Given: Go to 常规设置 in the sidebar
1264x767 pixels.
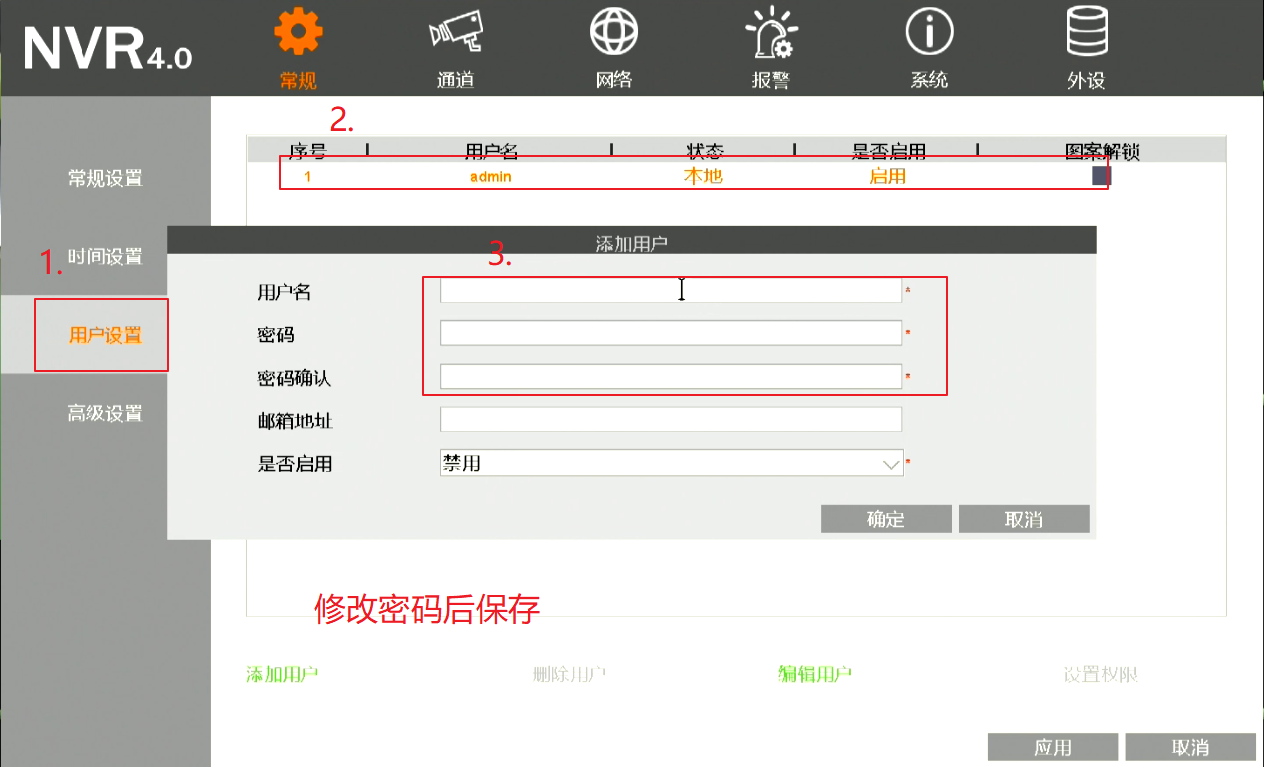Looking at the screenshot, I should click(105, 179).
